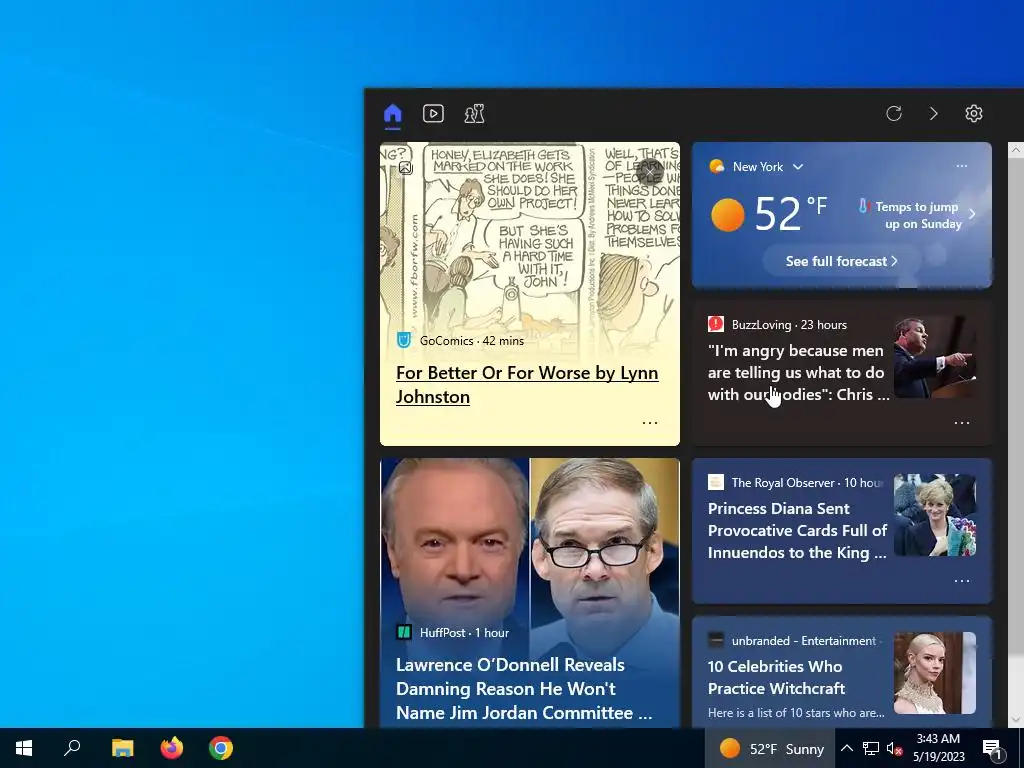Launch File Explorer from taskbar
Screen dimensions: 1024x768
(122, 748)
